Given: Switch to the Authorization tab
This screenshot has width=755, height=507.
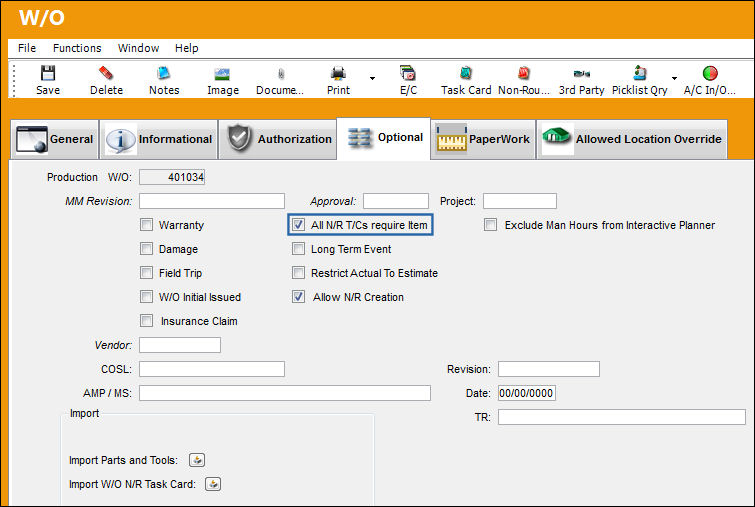Looking at the screenshot, I should 278,139.
